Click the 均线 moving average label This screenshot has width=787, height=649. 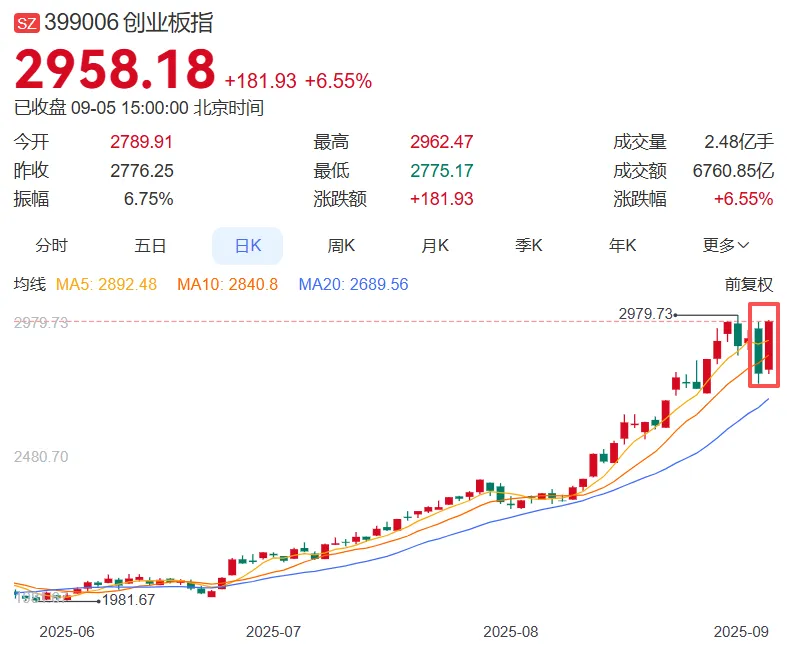pos(30,284)
